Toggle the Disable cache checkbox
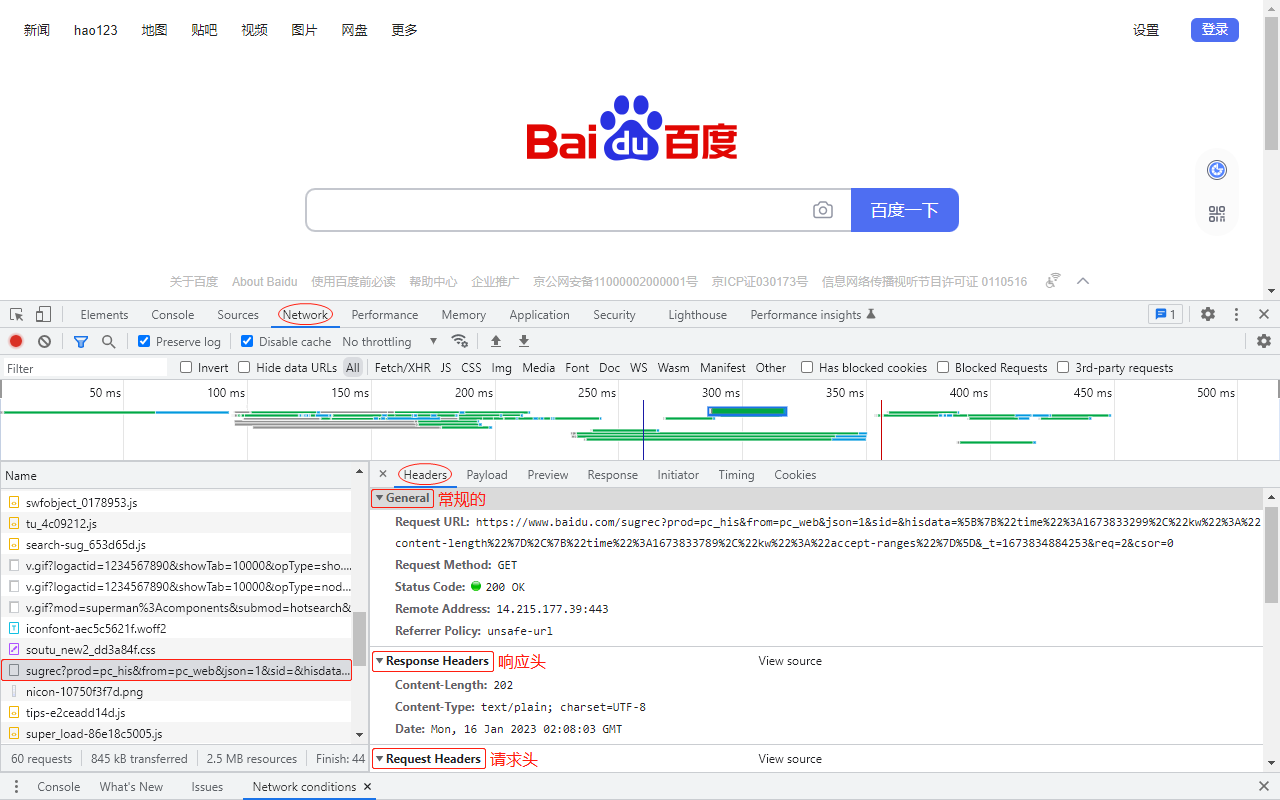The width and height of the screenshot is (1280, 800). (x=247, y=341)
